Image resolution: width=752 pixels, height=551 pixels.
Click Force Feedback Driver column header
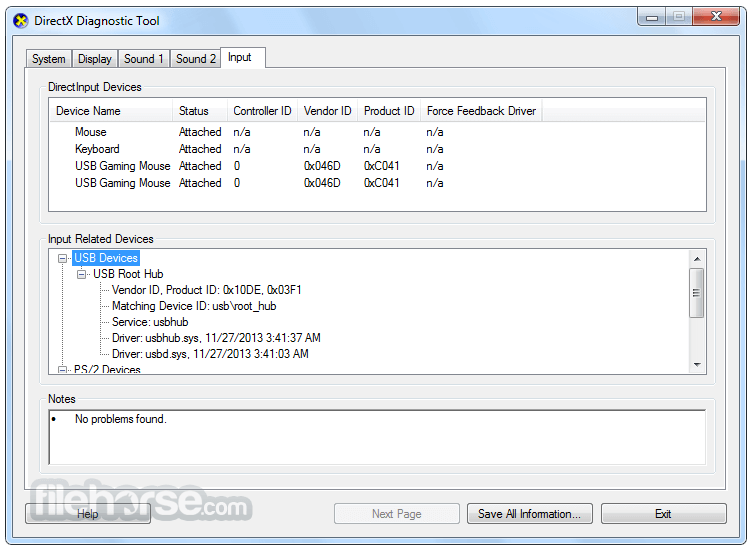point(482,111)
